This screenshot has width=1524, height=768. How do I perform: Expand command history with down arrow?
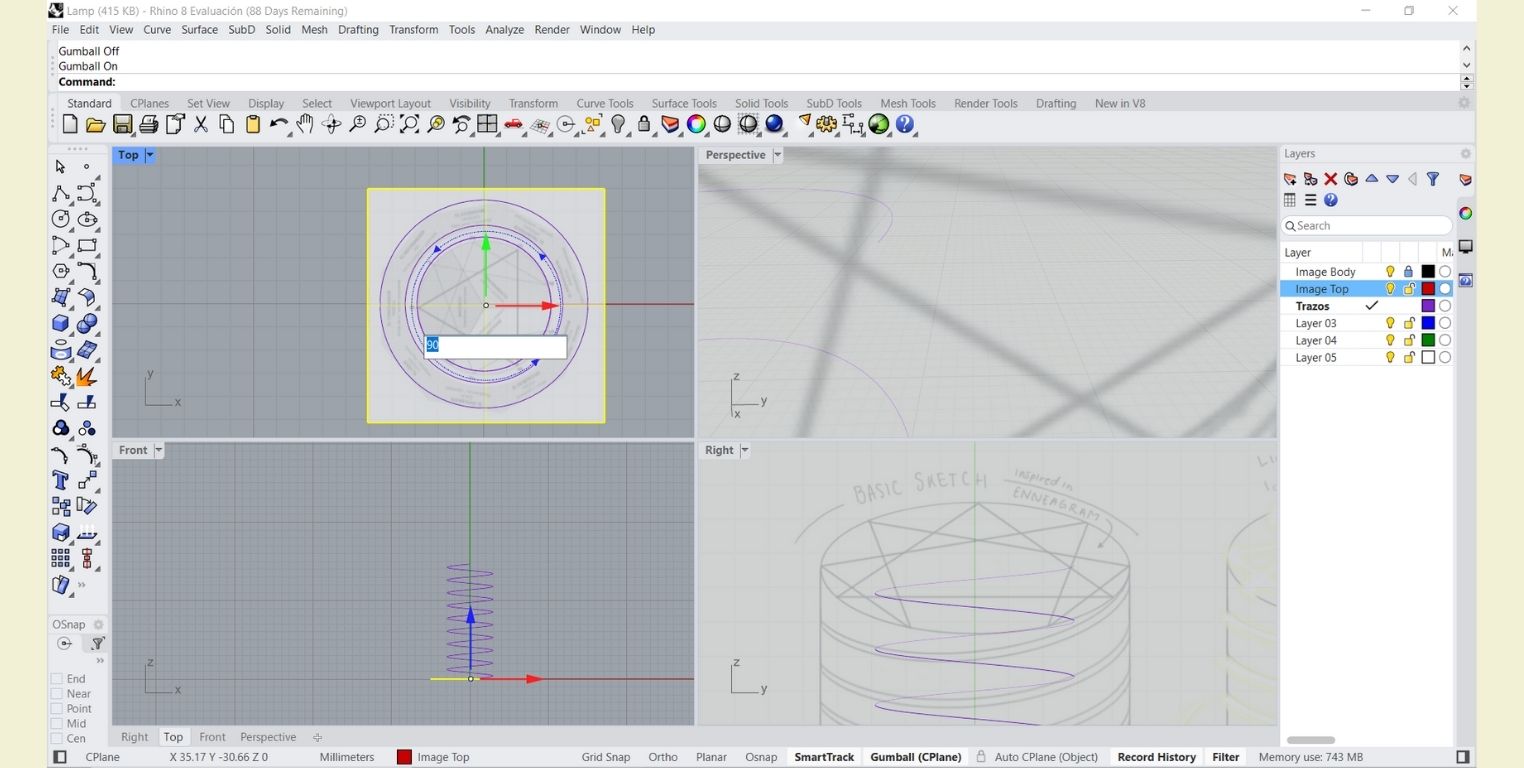tap(1467, 65)
